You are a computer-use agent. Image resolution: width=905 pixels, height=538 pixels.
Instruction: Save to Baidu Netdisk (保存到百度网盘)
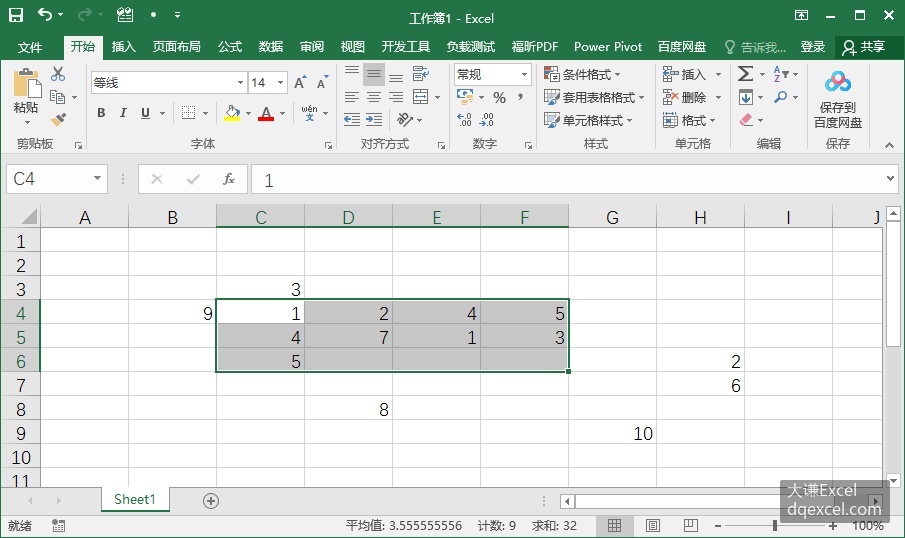(x=837, y=99)
